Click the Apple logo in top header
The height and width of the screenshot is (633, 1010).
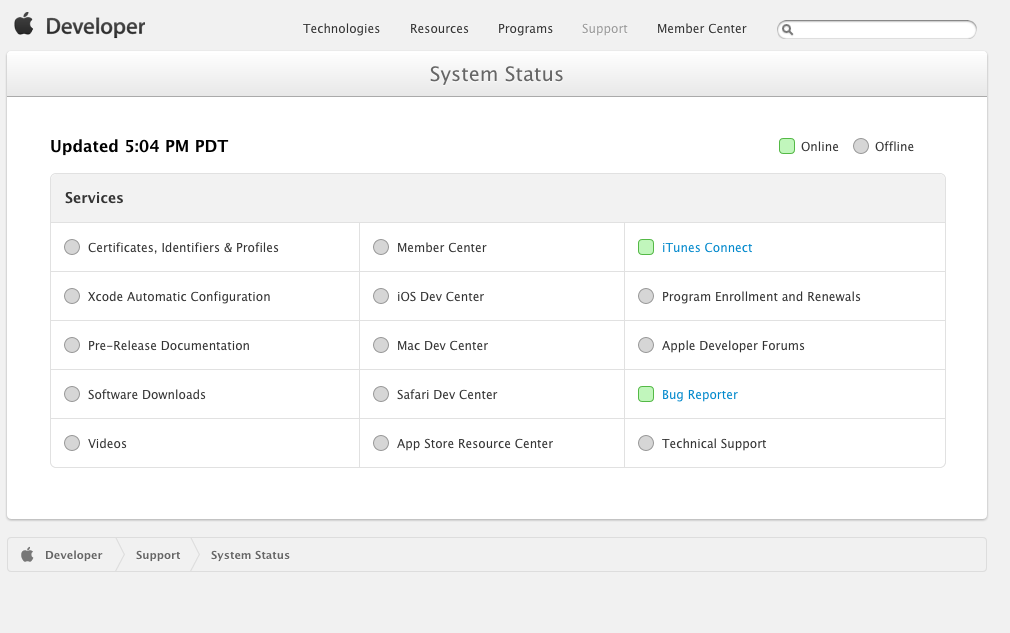(24, 26)
